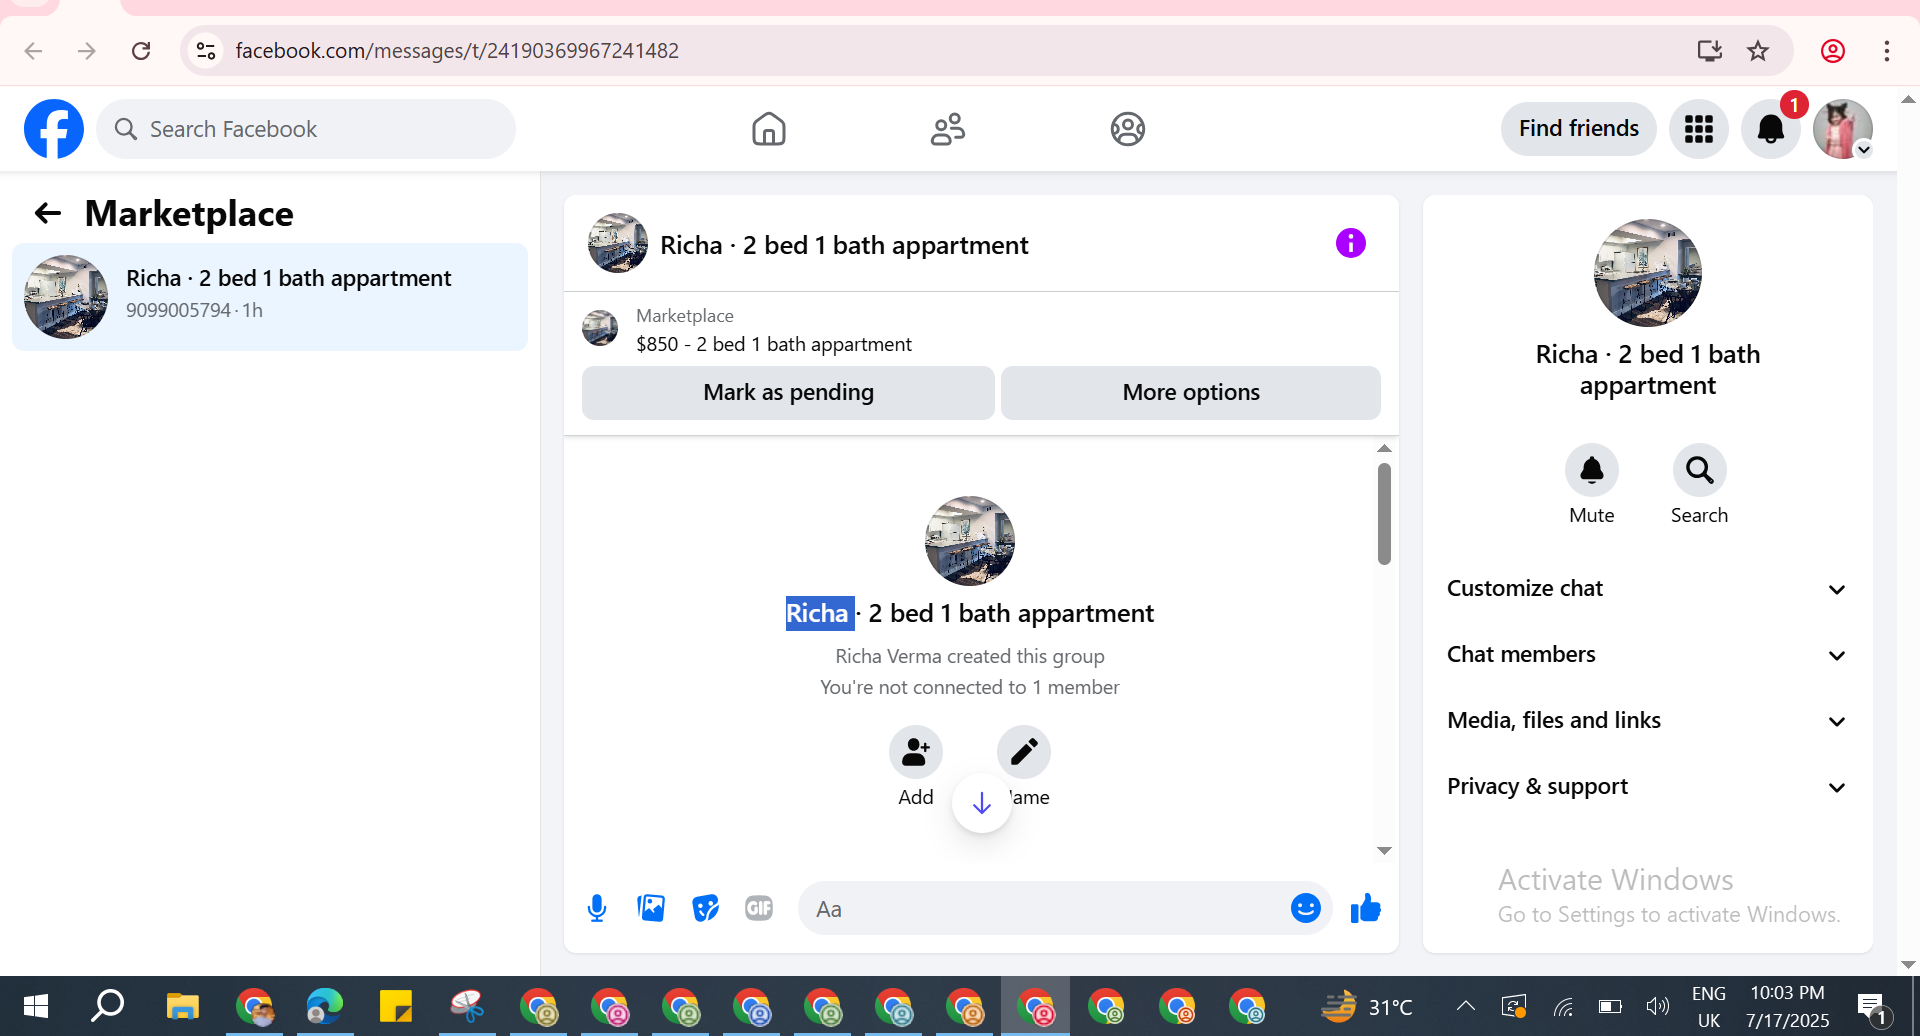The image size is (1920, 1036).
Task: Add people to the group chat
Action: (x=916, y=752)
